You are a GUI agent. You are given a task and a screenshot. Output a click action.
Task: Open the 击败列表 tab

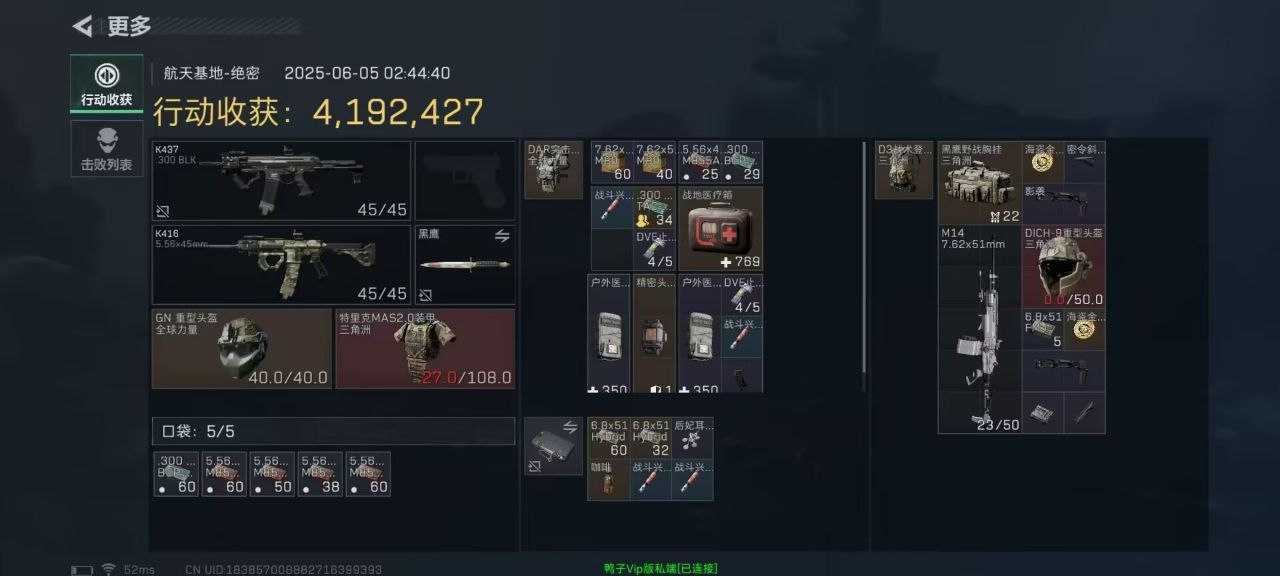(x=106, y=149)
